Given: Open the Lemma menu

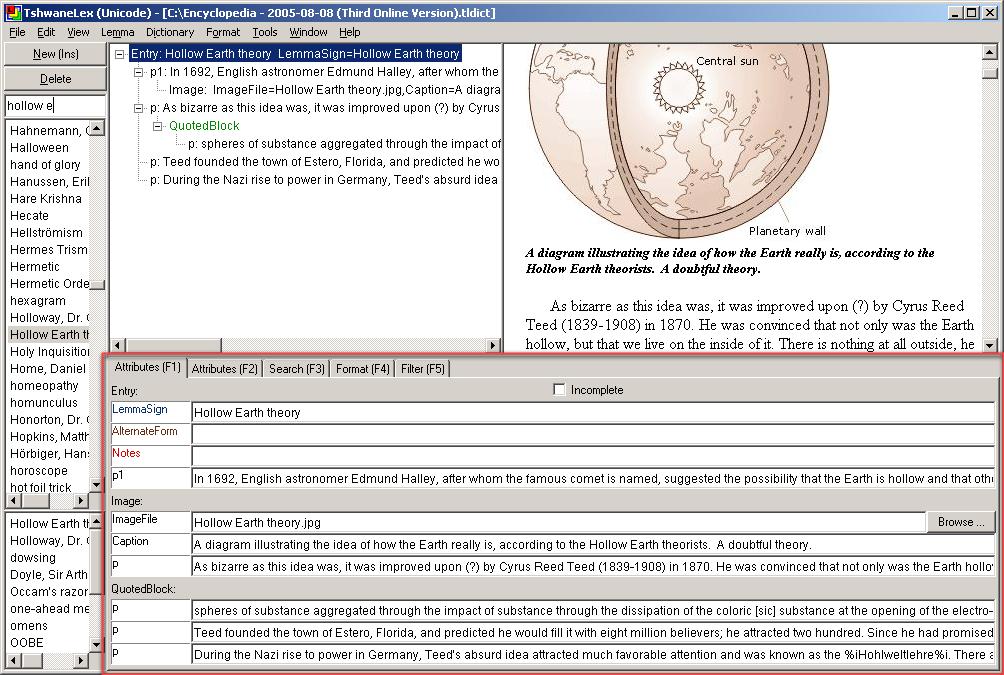Looking at the screenshot, I should tap(117, 32).
